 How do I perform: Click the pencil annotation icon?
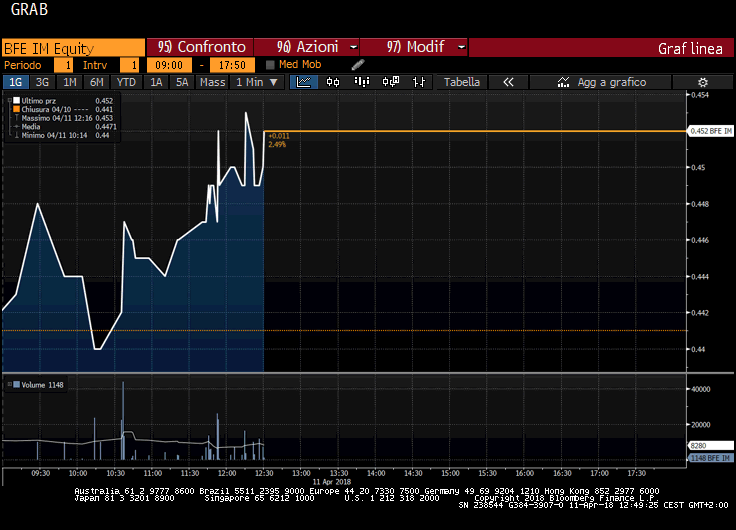[x=358, y=65]
